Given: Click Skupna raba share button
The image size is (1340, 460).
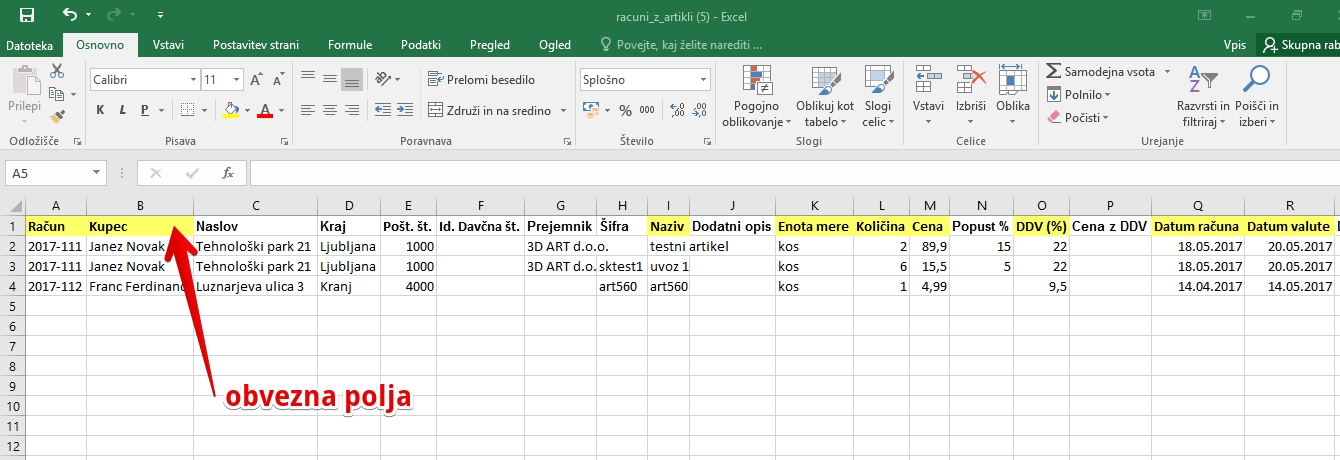Looking at the screenshot, I should 1299,45.
